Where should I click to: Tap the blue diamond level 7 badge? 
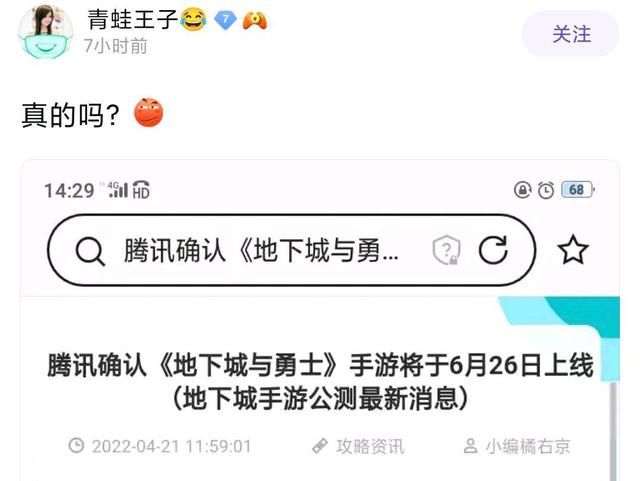[x=225, y=20]
